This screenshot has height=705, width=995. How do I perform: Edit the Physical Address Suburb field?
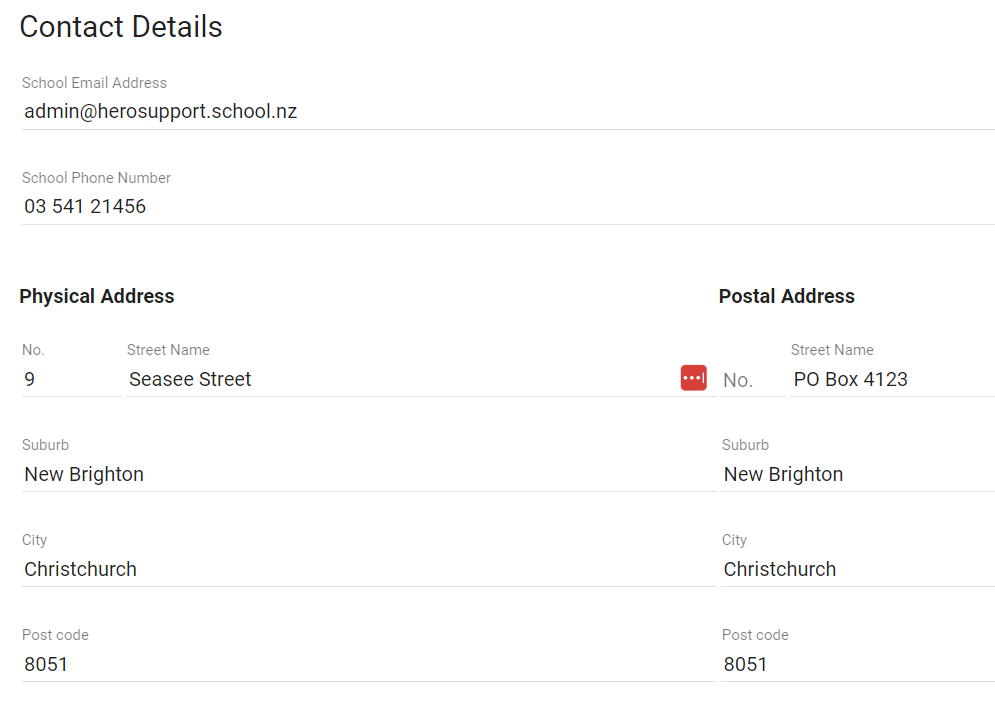368,475
